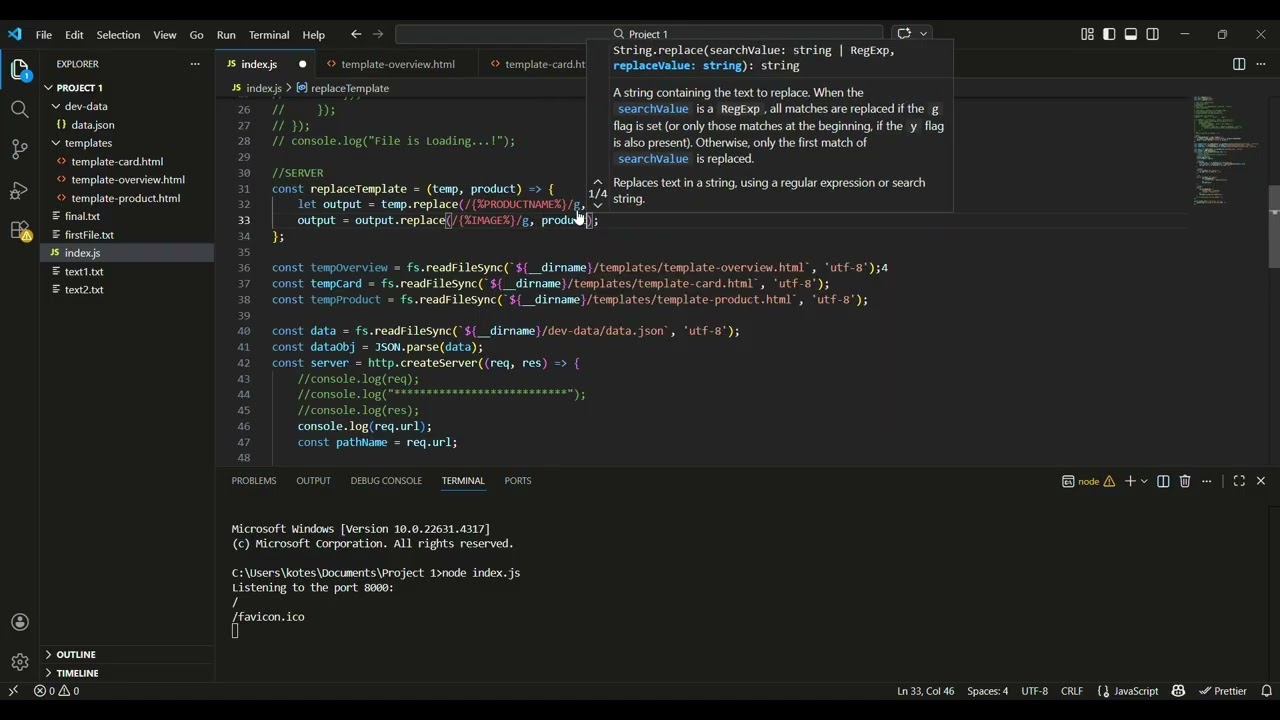
Task: Click the code minimap
Action: click(1226, 150)
